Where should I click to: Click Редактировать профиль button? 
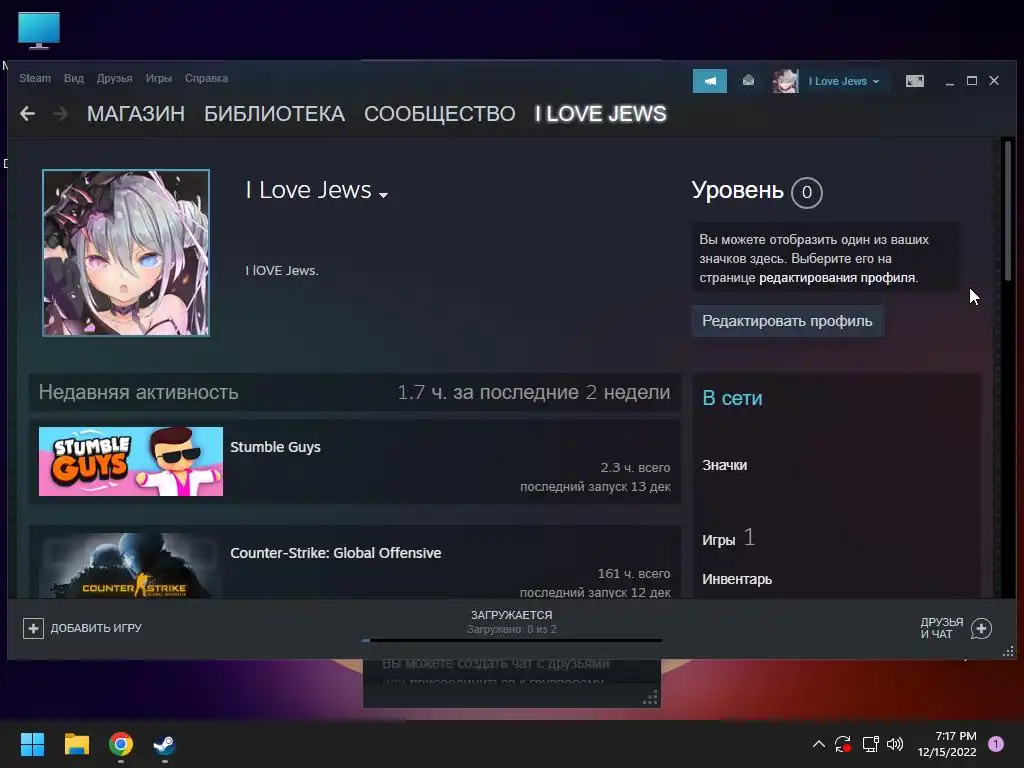click(x=788, y=321)
